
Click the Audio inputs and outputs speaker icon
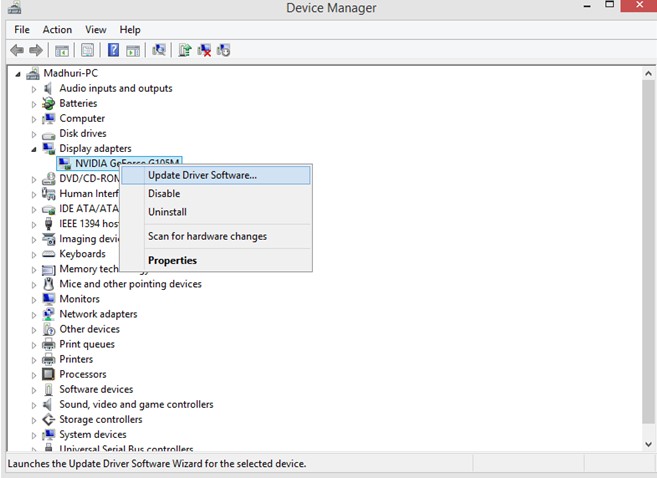pyautogui.click(x=48, y=88)
